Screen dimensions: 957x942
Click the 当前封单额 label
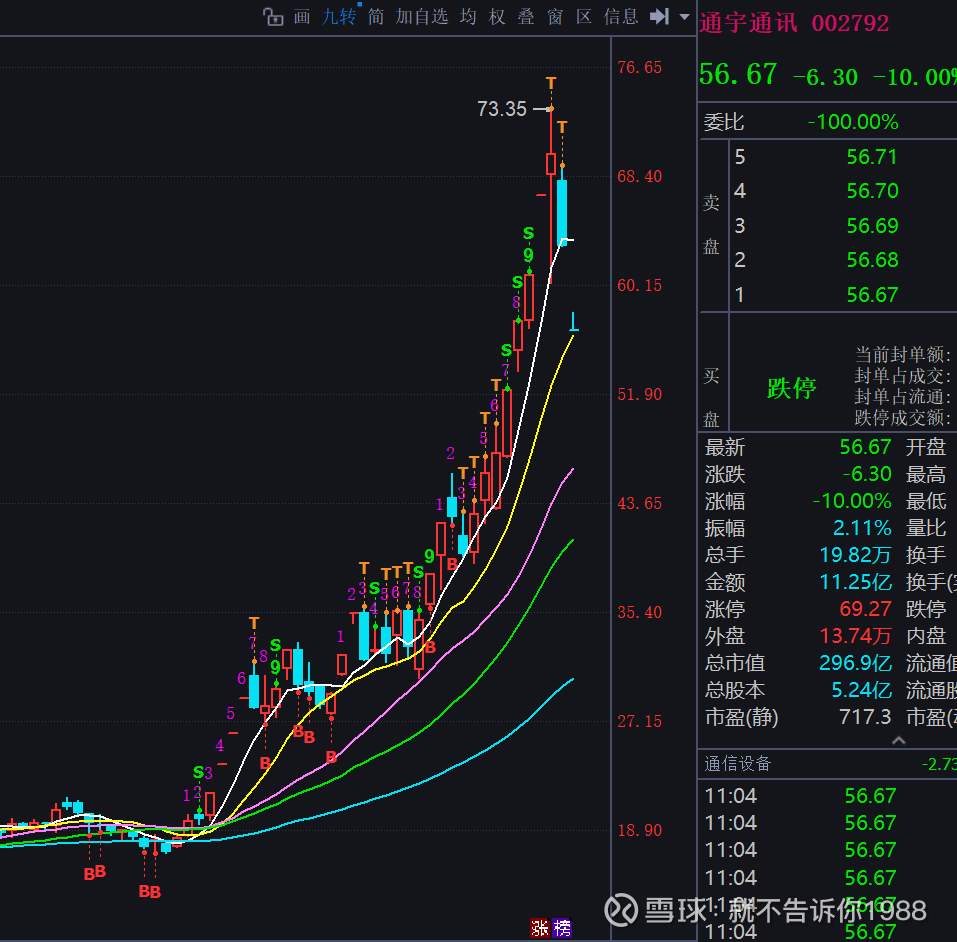pyautogui.click(x=903, y=354)
